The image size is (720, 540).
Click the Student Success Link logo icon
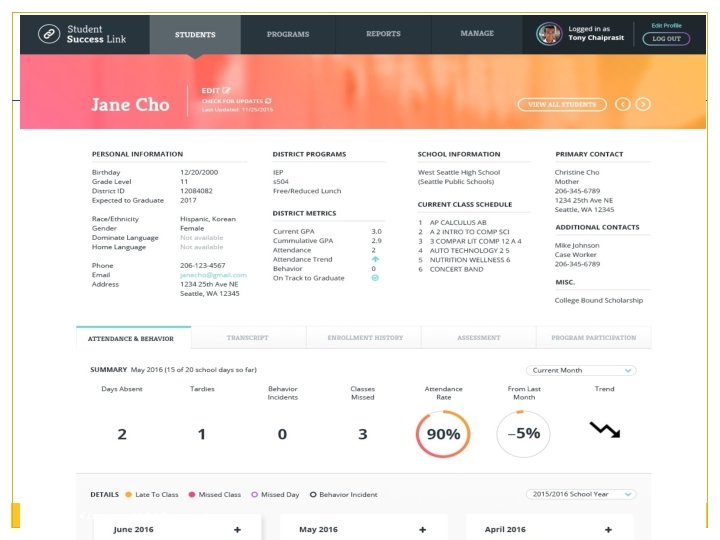click(49, 34)
